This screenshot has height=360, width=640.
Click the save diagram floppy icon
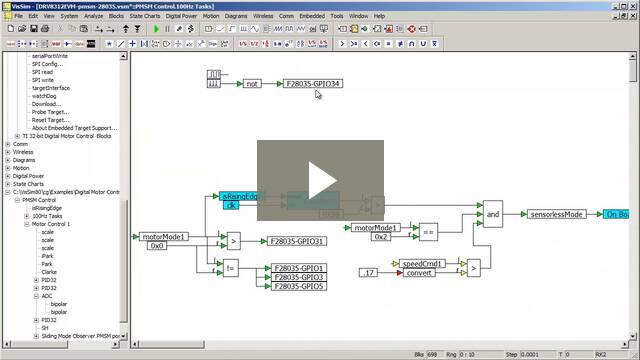click(33, 29)
